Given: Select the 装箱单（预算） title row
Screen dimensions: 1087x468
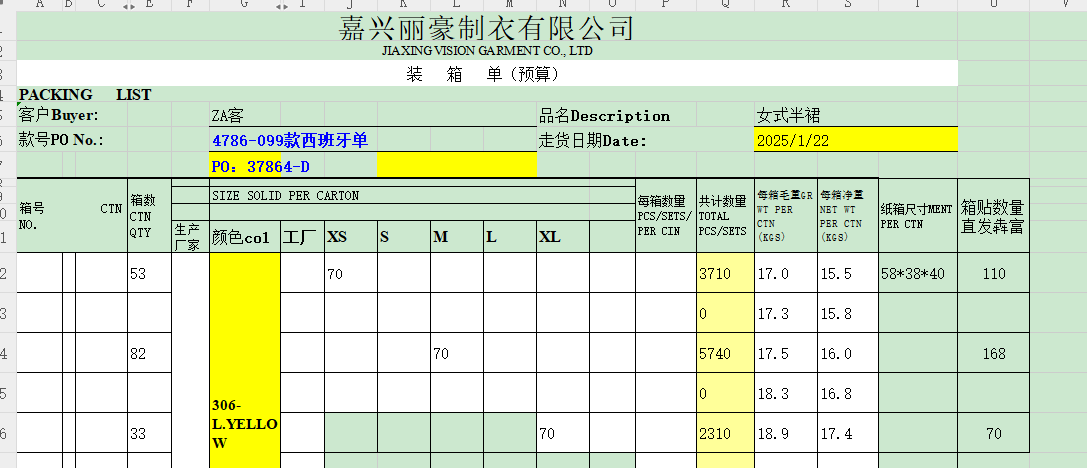Looking at the screenshot, I should coord(487,73).
